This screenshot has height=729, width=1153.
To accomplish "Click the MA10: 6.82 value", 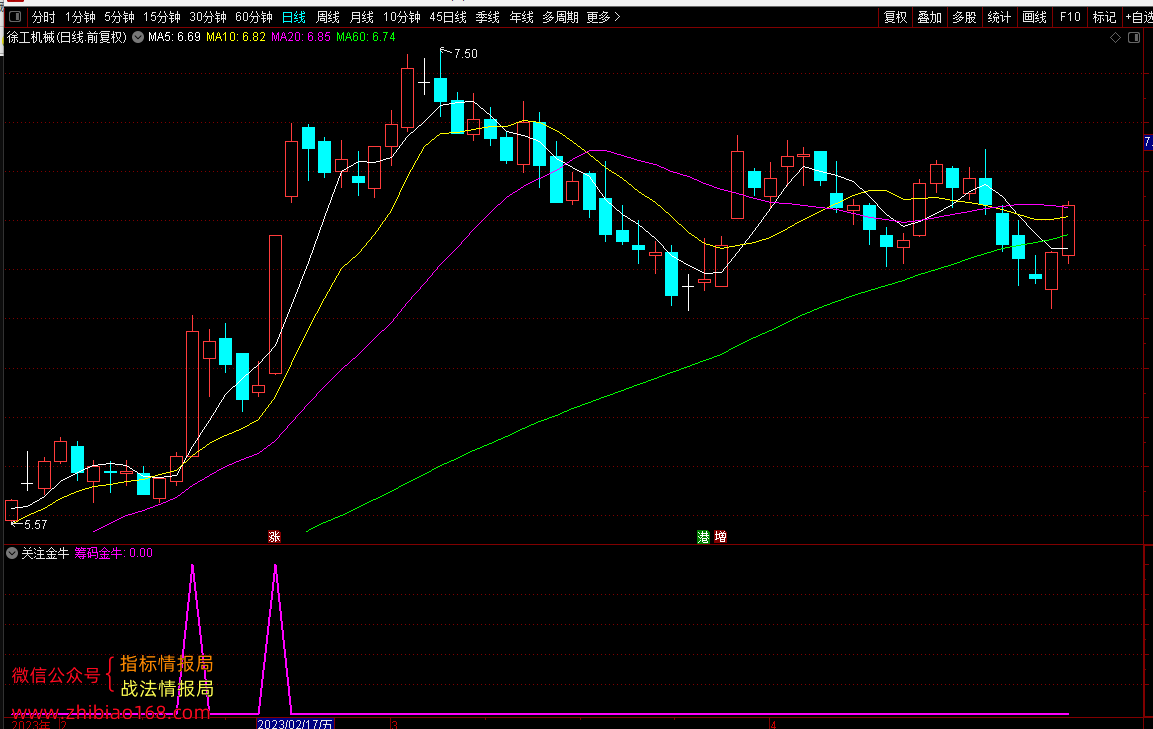I will point(235,37).
